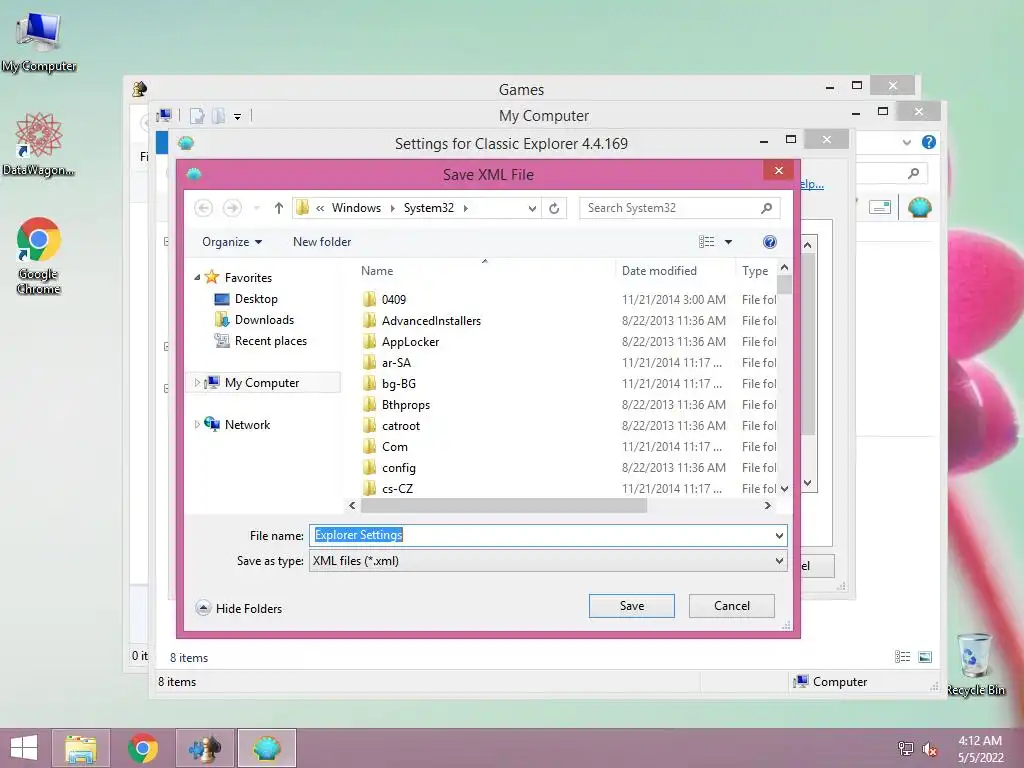The image size is (1024, 768).
Task: Open Google Chrome desktop shortcut
Action: [x=39, y=256]
